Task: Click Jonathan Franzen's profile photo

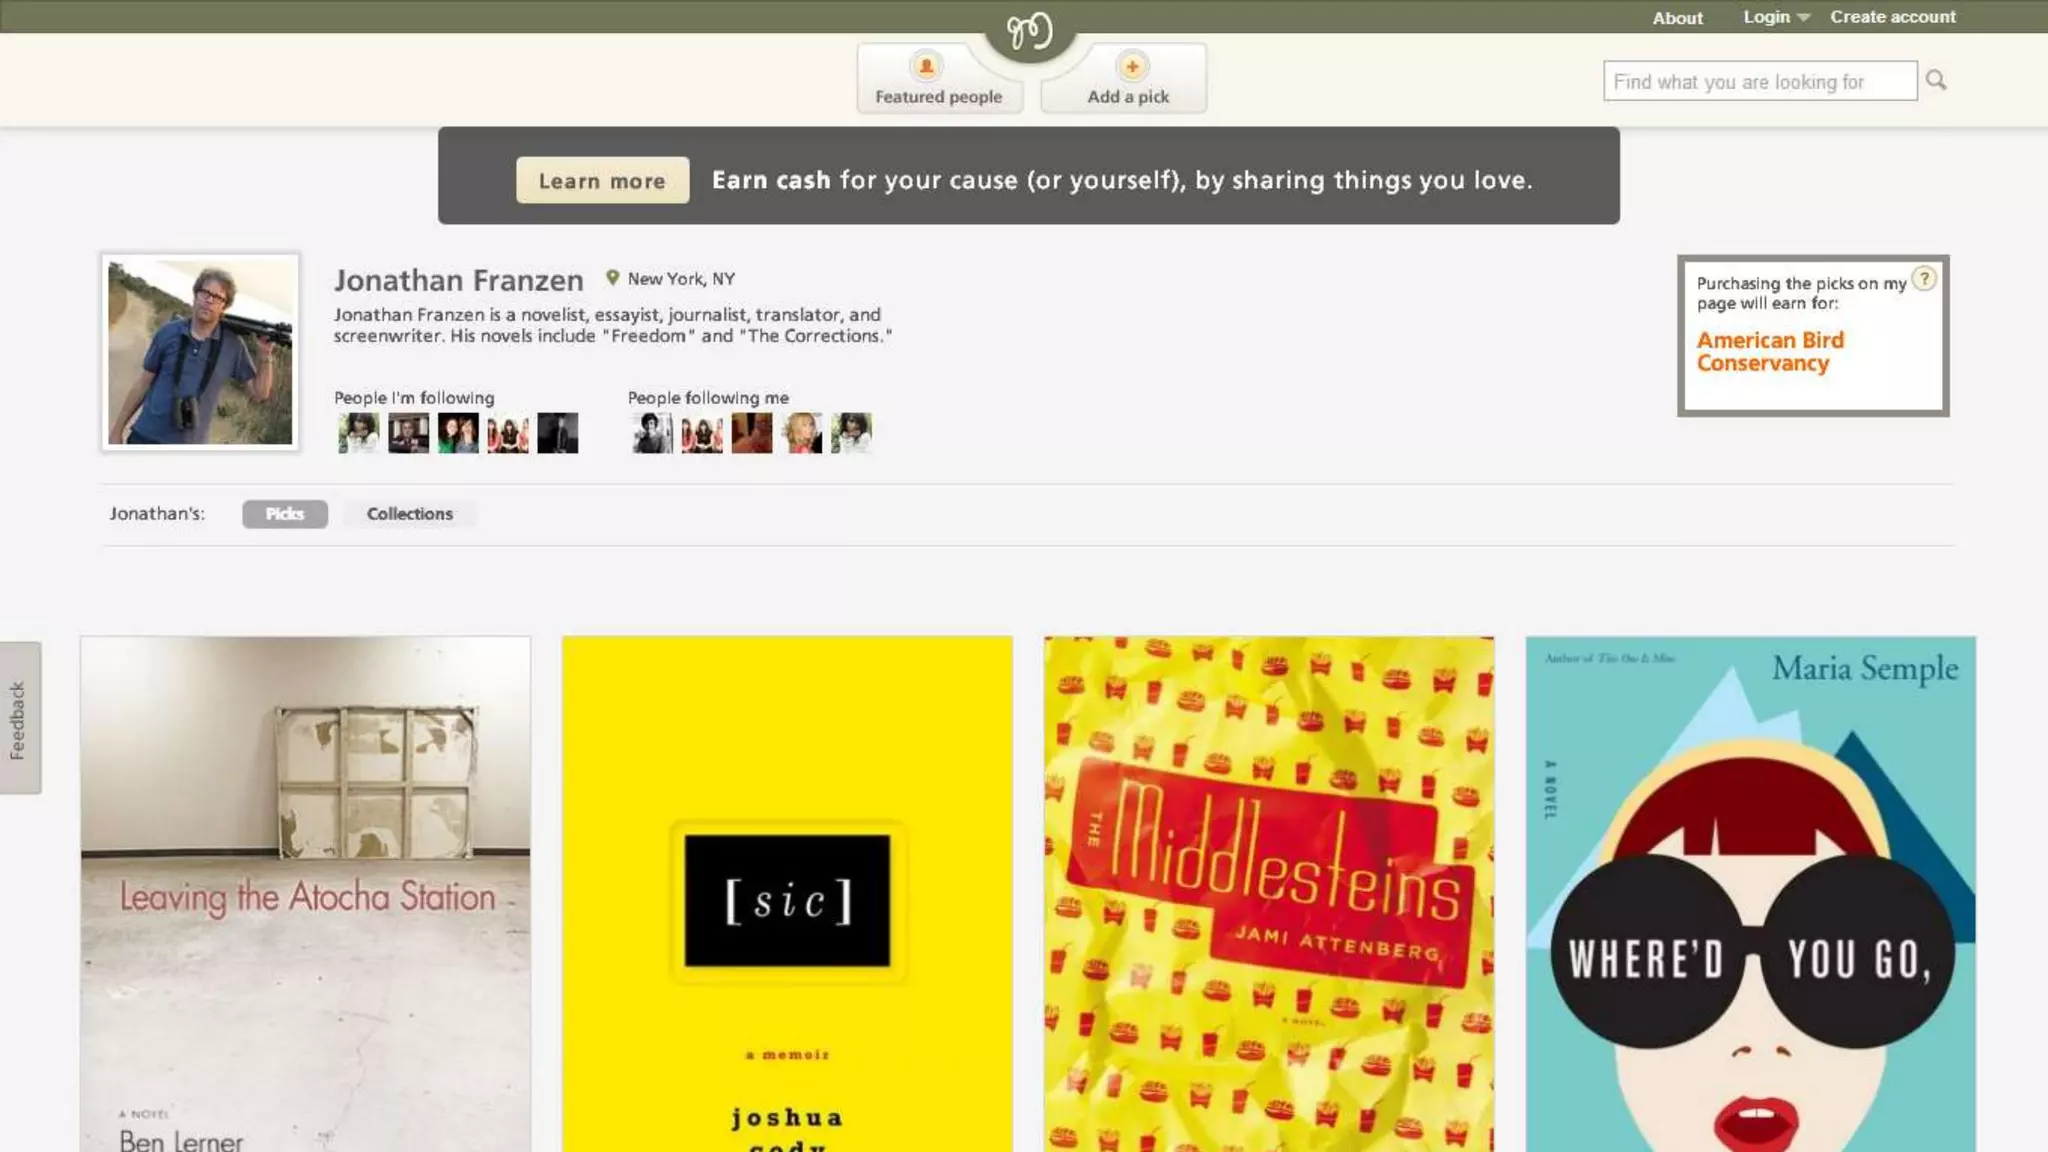Action: [200, 352]
